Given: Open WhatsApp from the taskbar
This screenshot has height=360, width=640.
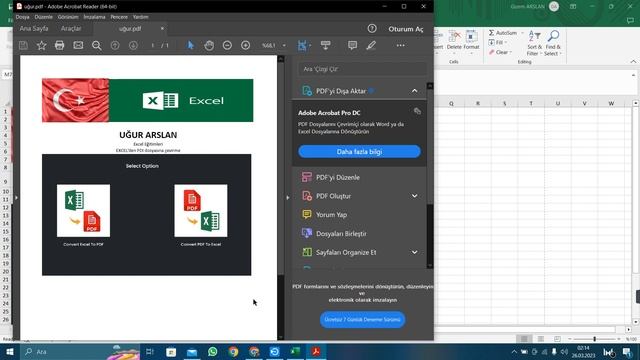Looking at the screenshot, I should coord(212,351).
